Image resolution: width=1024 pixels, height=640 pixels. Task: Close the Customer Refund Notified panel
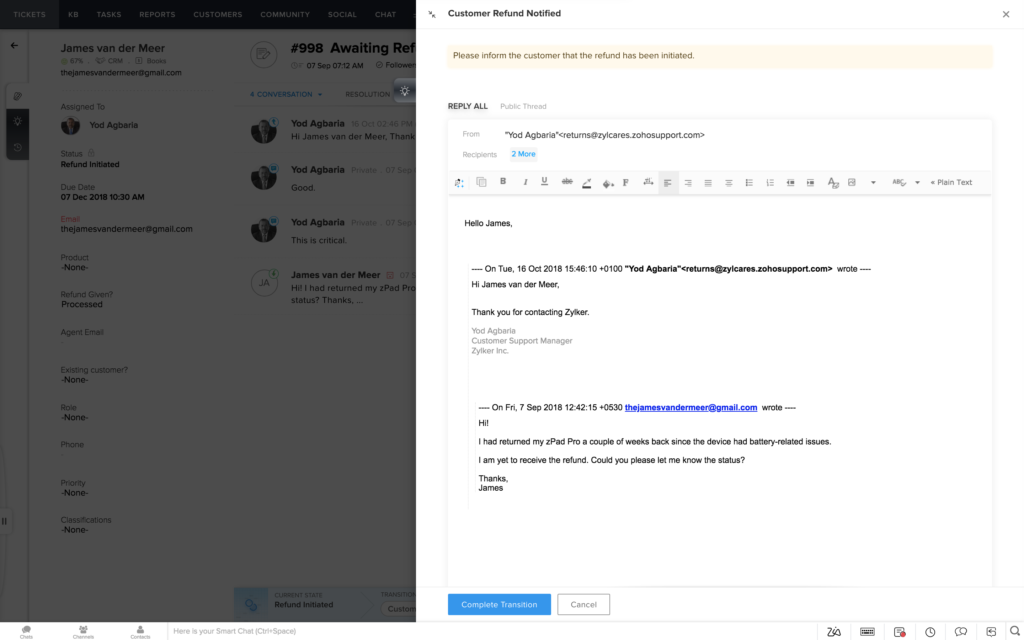click(x=1006, y=14)
